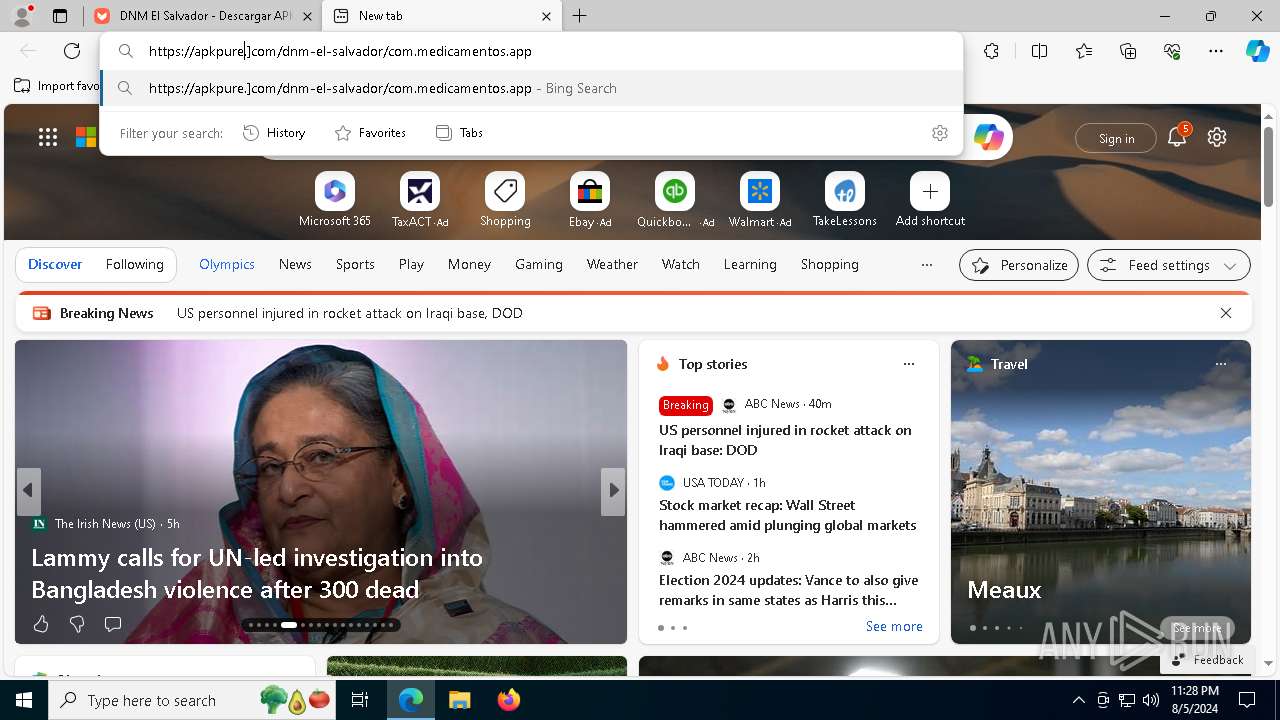The height and width of the screenshot is (720, 1280).
Task: Filter search by Tabs
Action: pyautogui.click(x=459, y=133)
